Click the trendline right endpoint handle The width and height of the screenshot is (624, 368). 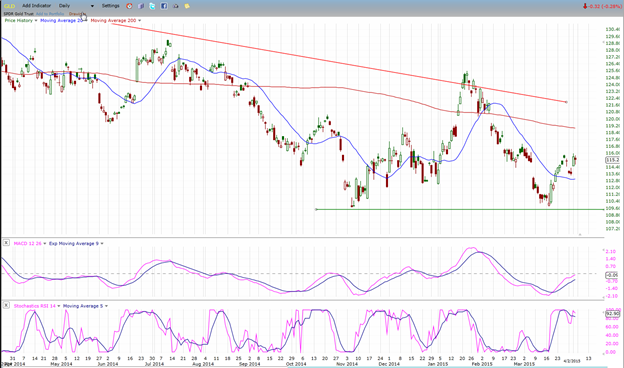click(x=567, y=102)
